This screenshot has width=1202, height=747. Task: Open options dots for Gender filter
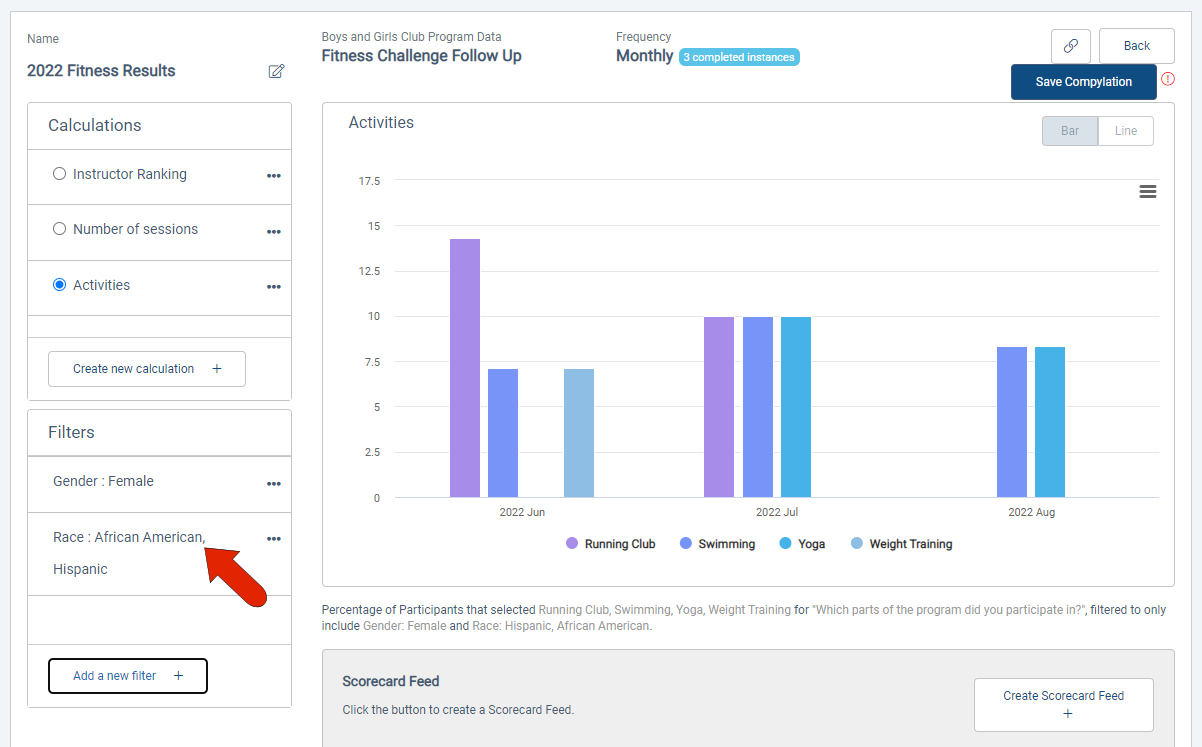[x=274, y=484]
